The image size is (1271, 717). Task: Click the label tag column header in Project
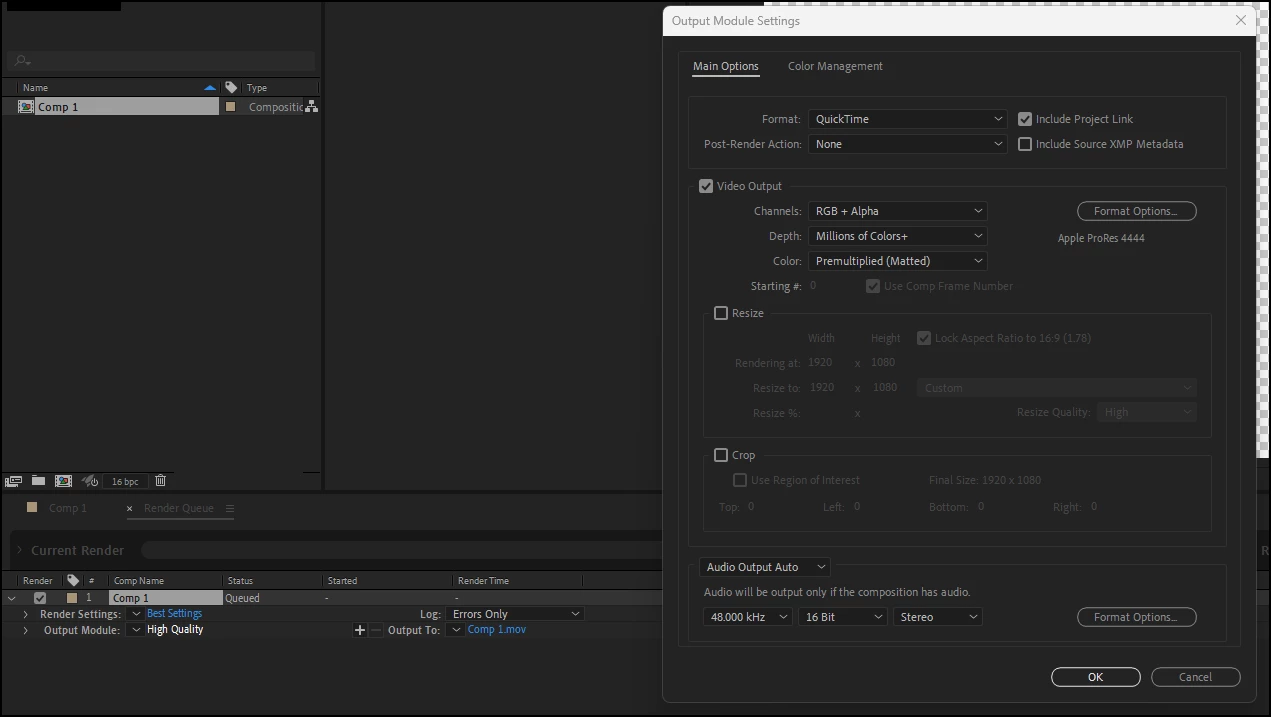[231, 87]
